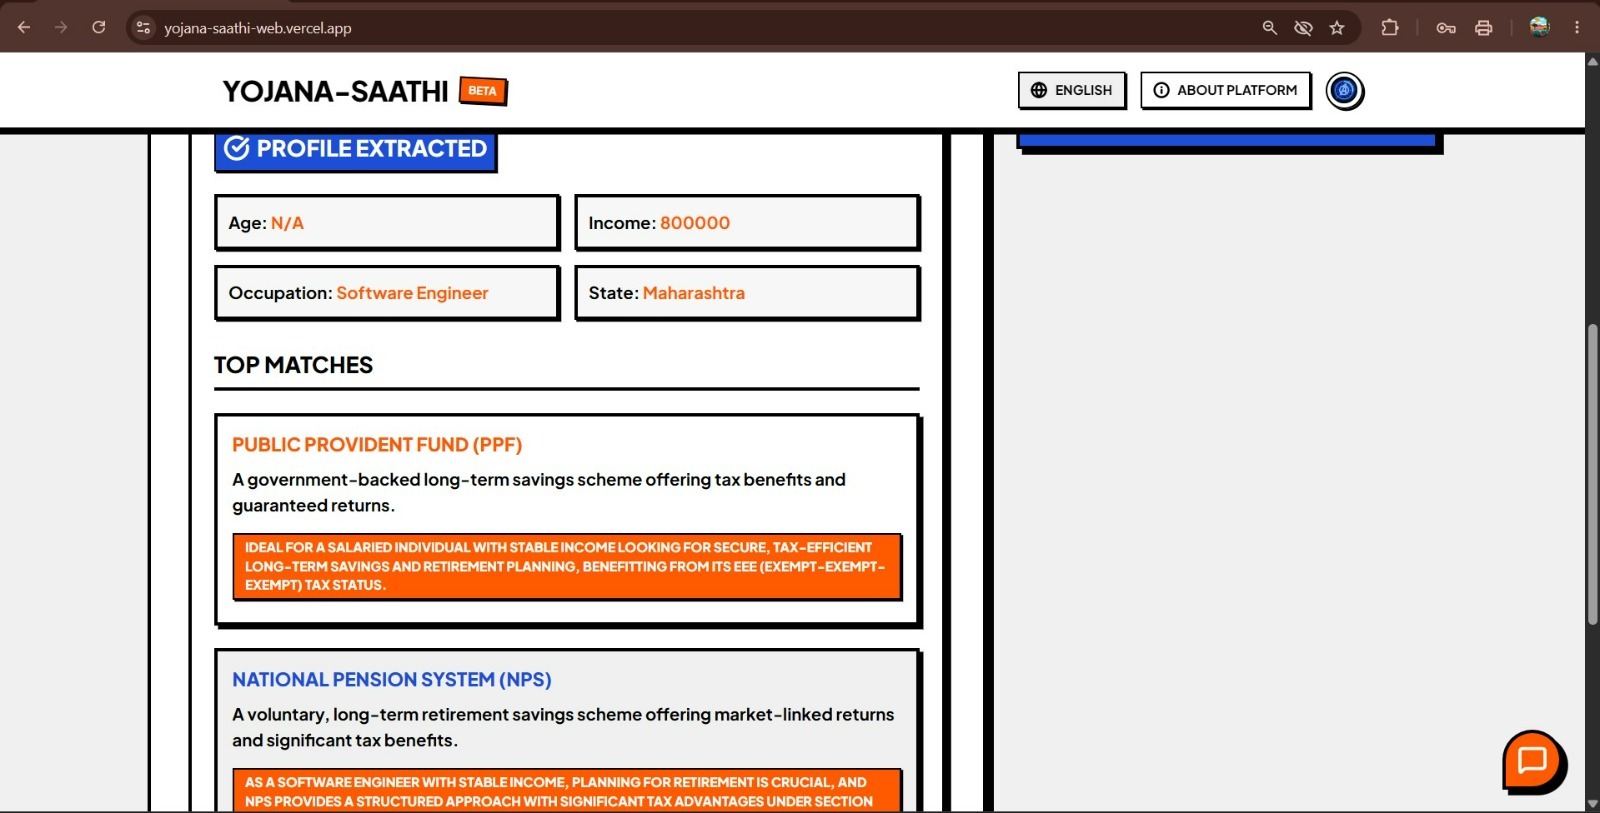Select the State: Maharashtra field
Viewport: 1600px width, 813px height.
747,292
